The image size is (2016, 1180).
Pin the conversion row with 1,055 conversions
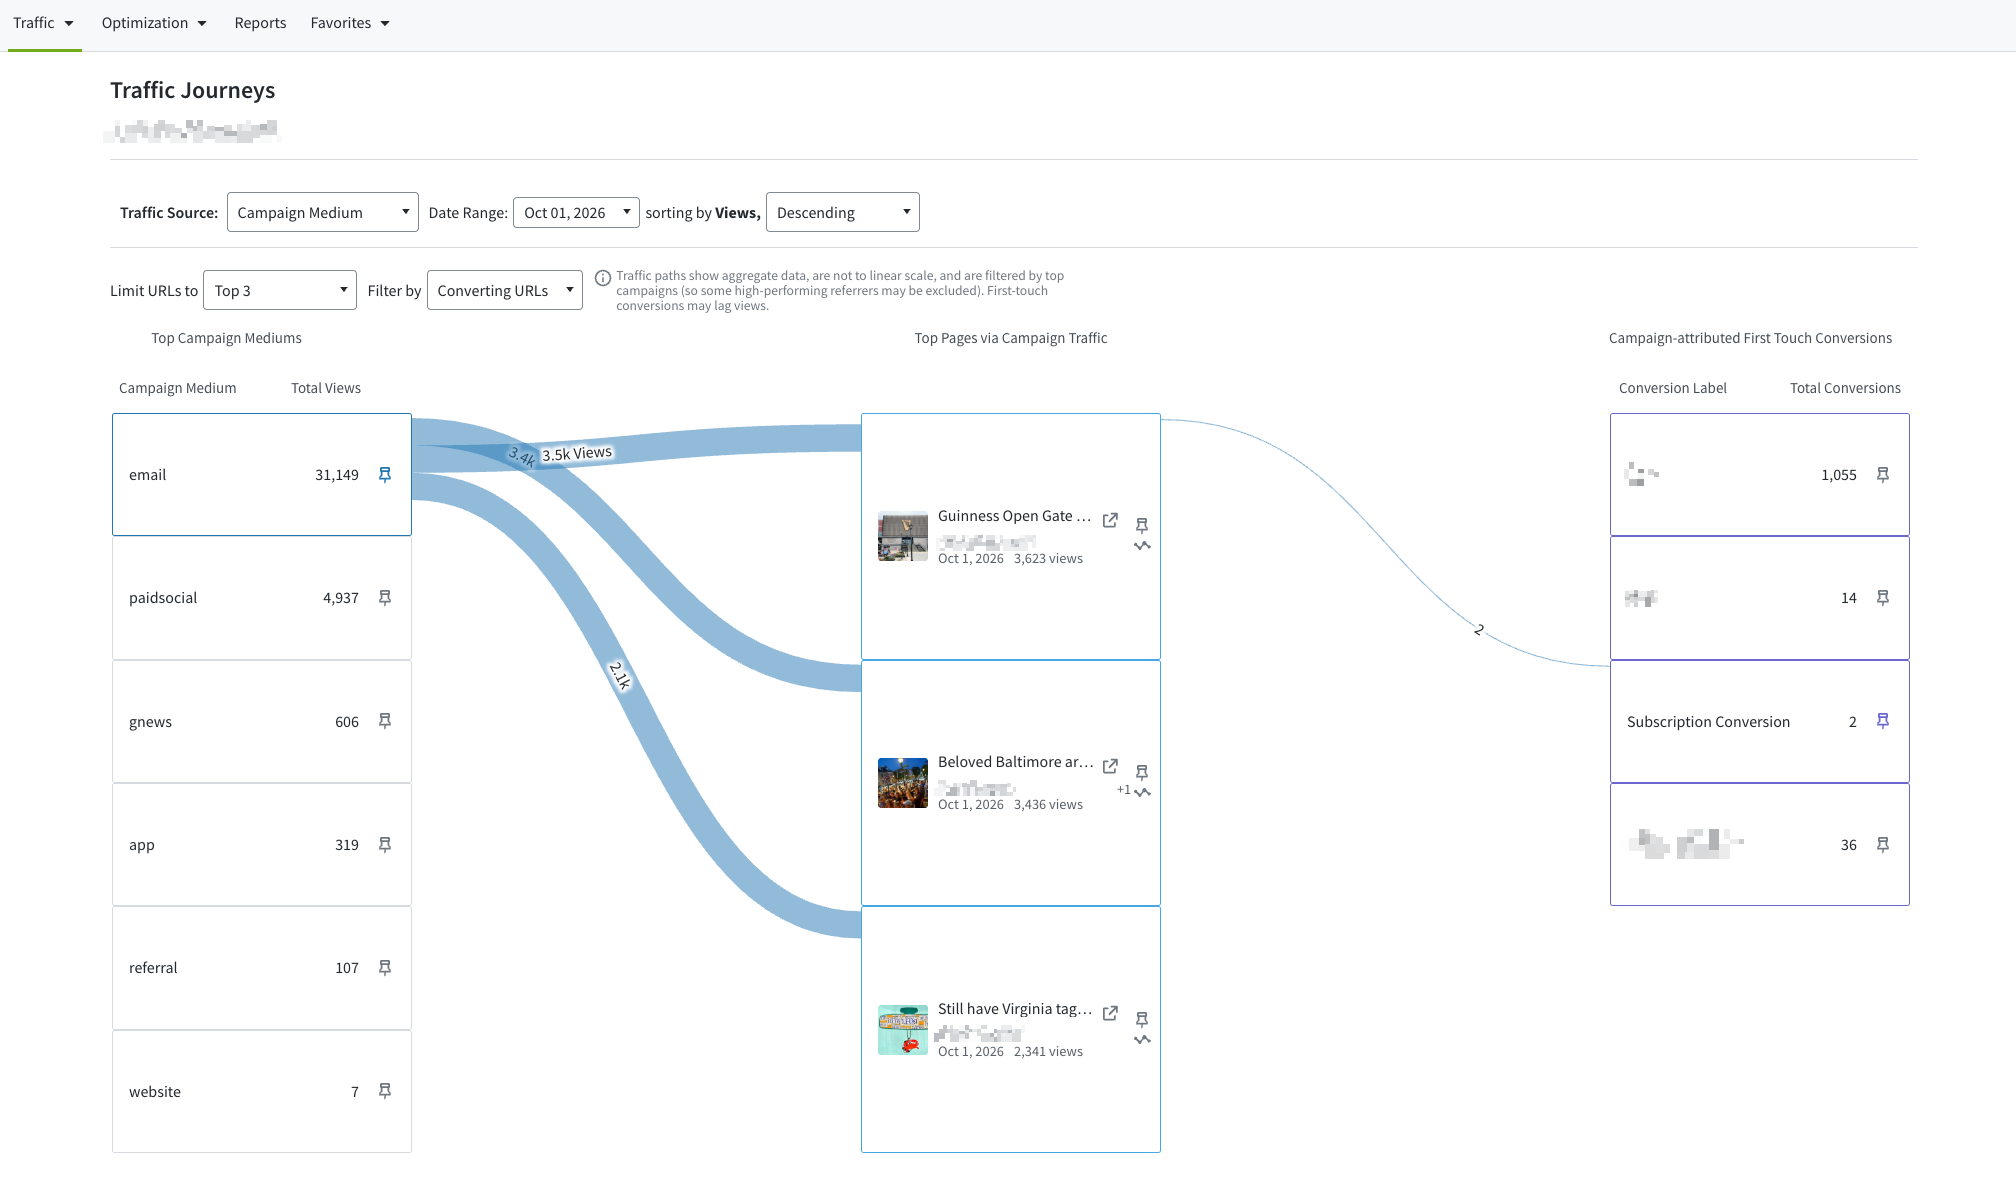pos(1883,475)
